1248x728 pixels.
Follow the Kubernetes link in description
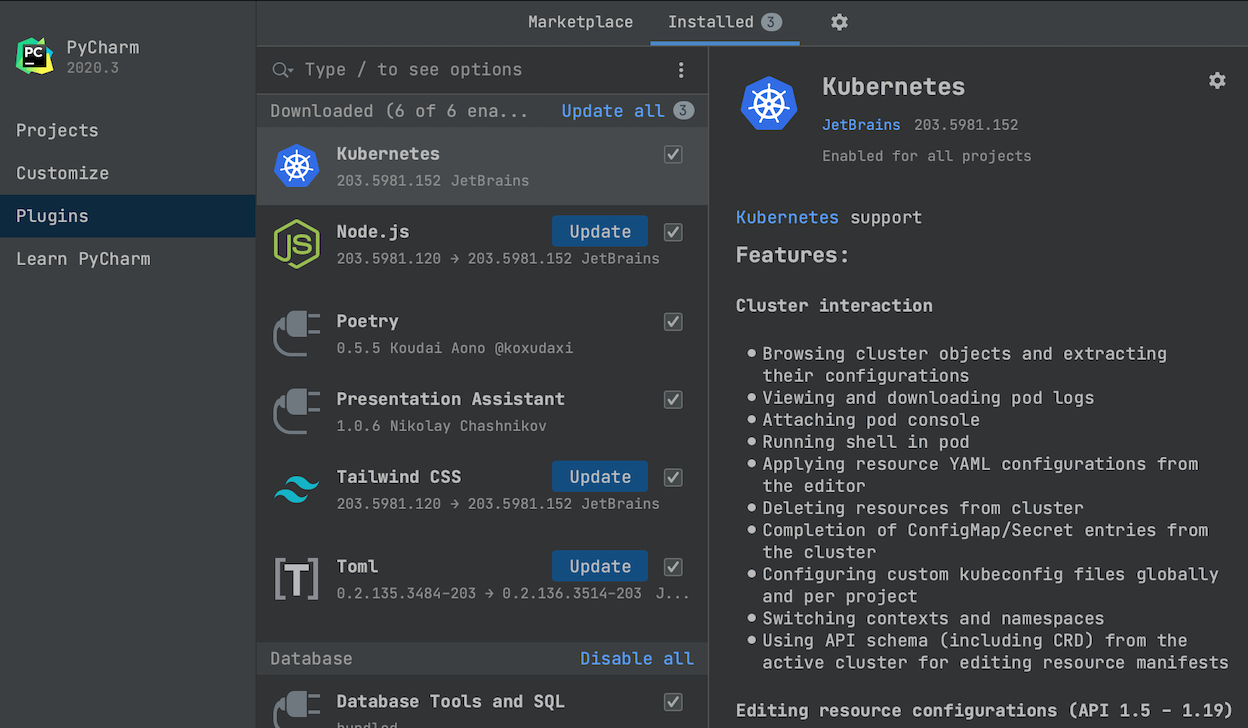tap(787, 218)
